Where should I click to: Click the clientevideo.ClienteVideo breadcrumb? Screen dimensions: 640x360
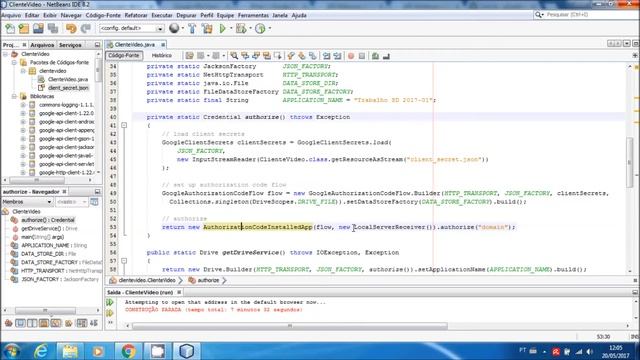click(147, 280)
